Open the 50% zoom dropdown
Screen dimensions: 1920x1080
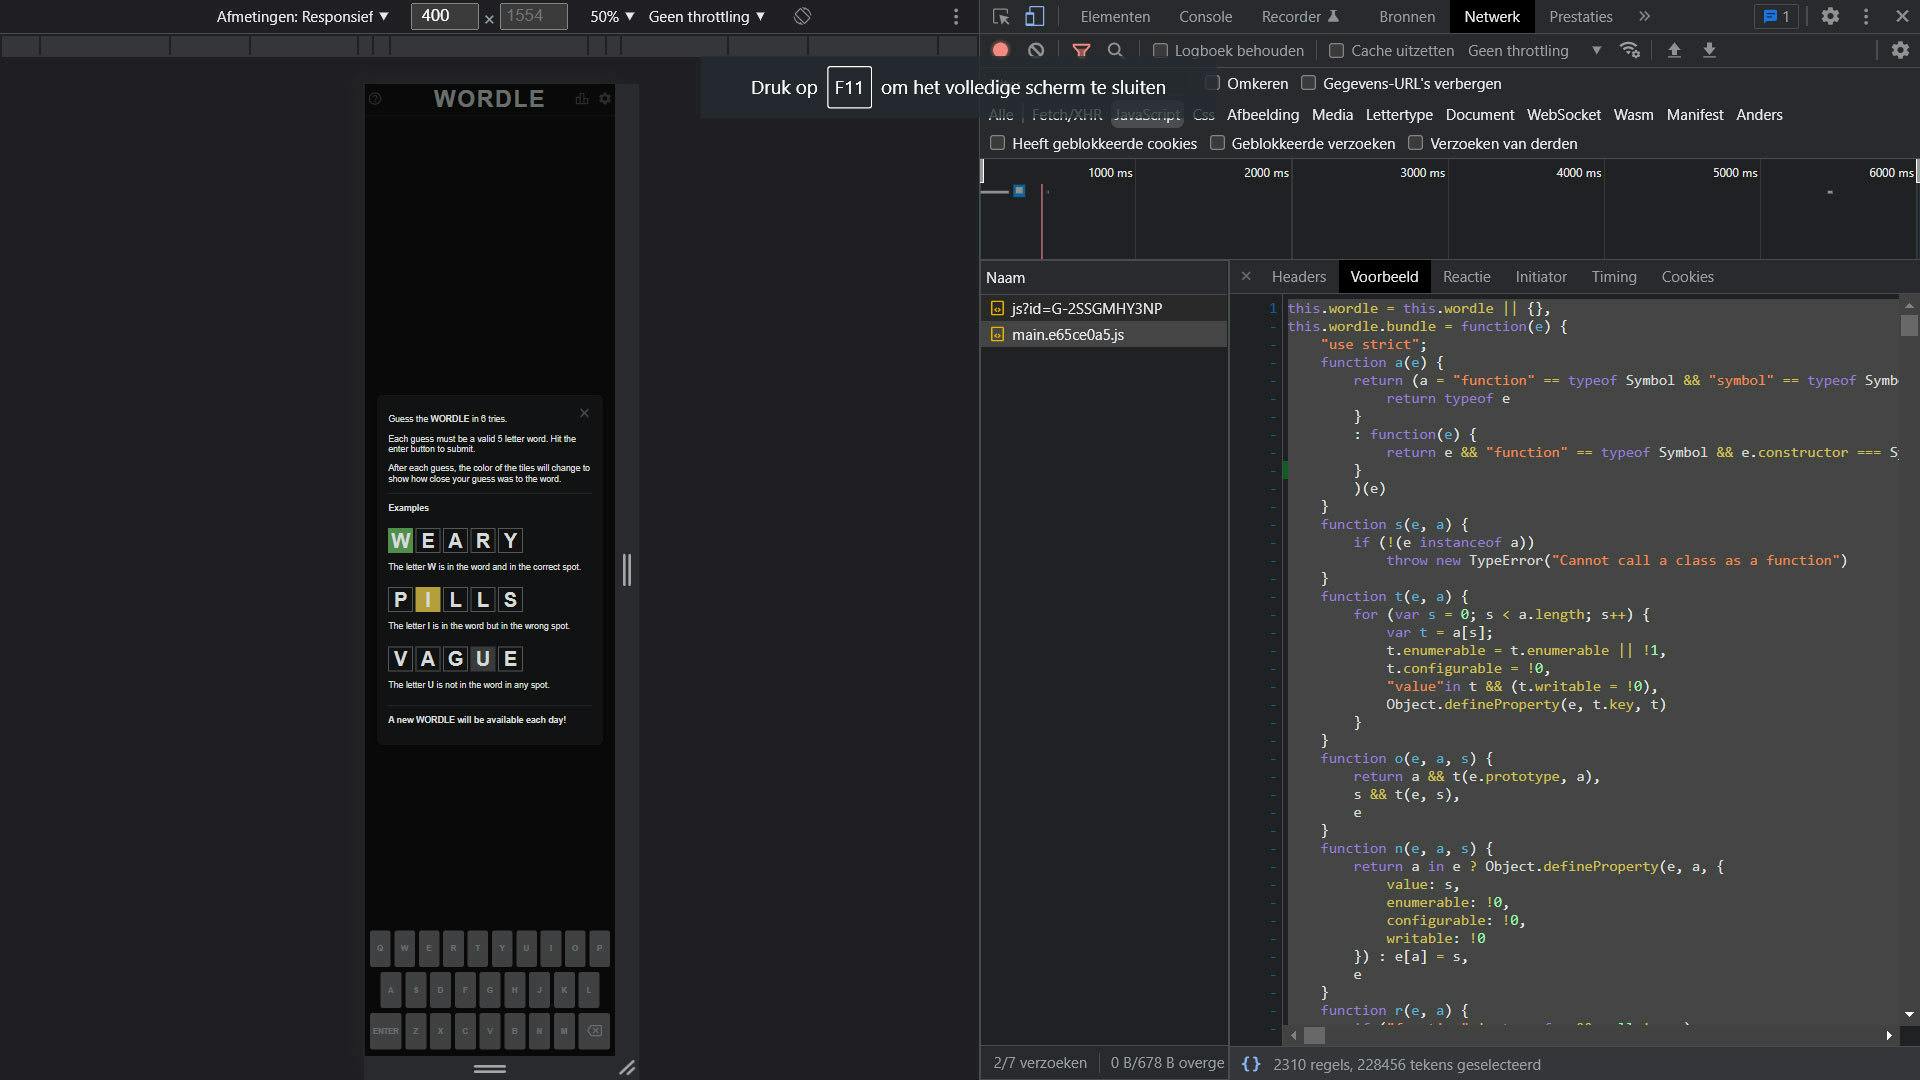pos(612,17)
